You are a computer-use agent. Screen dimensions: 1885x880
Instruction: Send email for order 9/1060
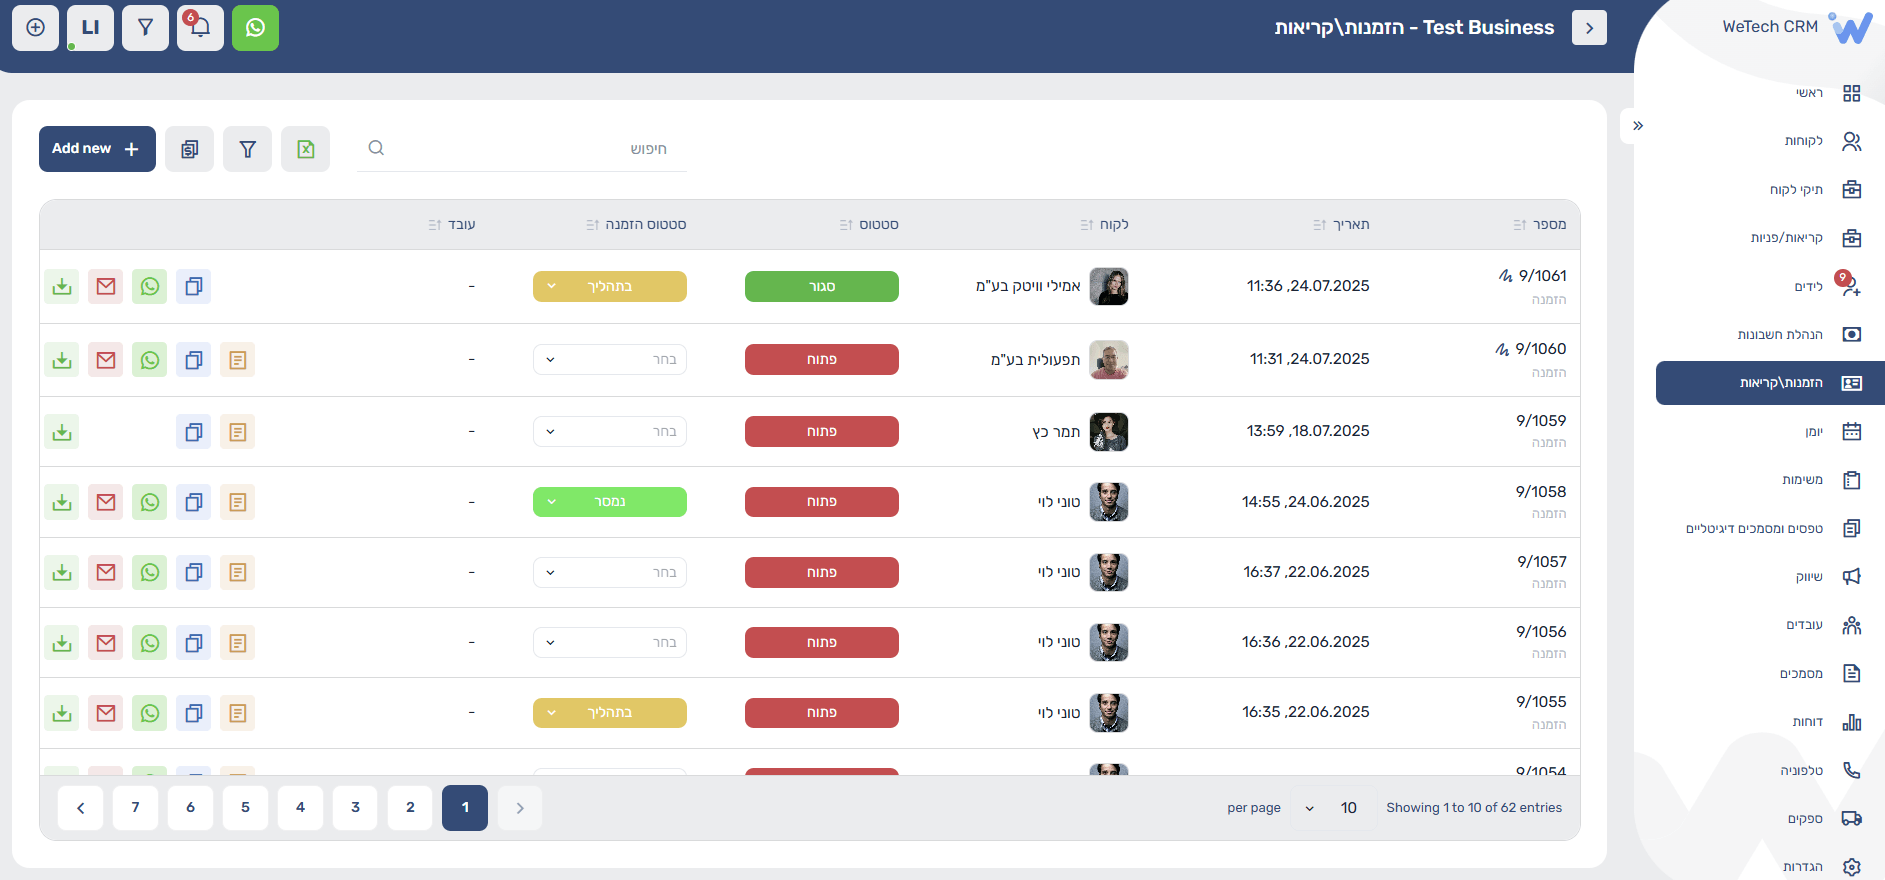106,360
